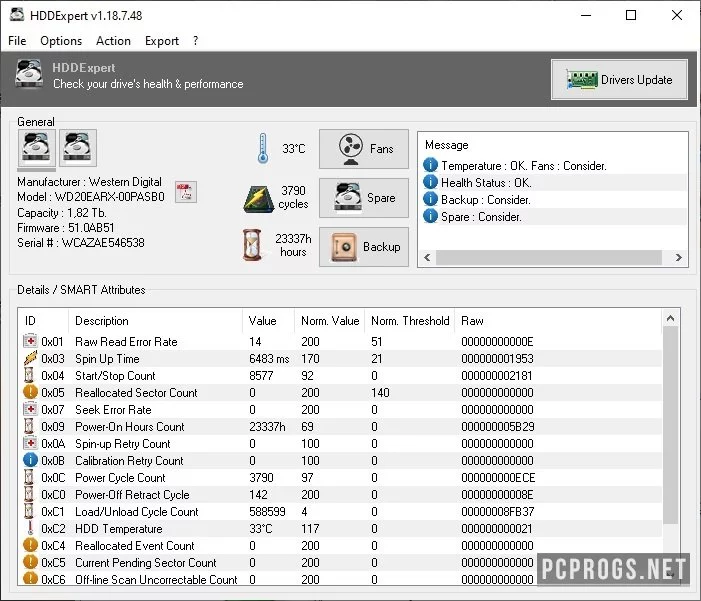Click the HDDExpert logo in header banner

point(29,74)
